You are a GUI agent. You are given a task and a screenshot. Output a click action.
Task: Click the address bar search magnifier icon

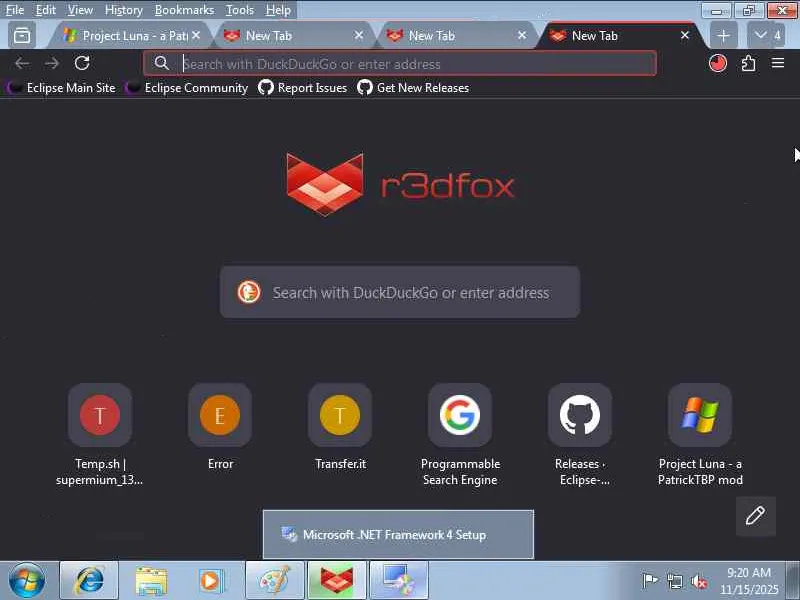[x=162, y=63]
